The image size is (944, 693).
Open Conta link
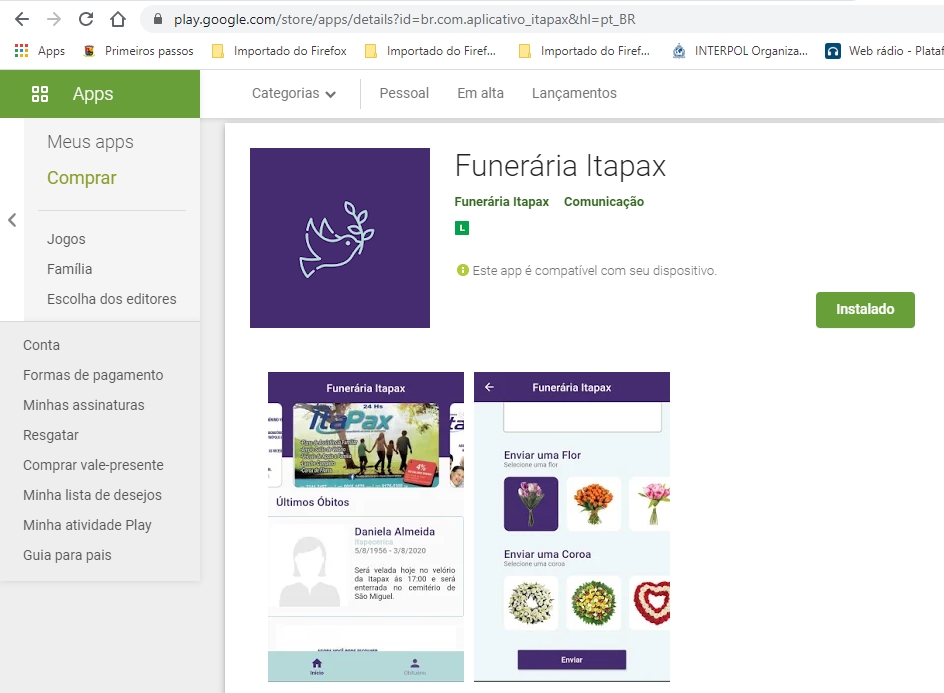41,345
